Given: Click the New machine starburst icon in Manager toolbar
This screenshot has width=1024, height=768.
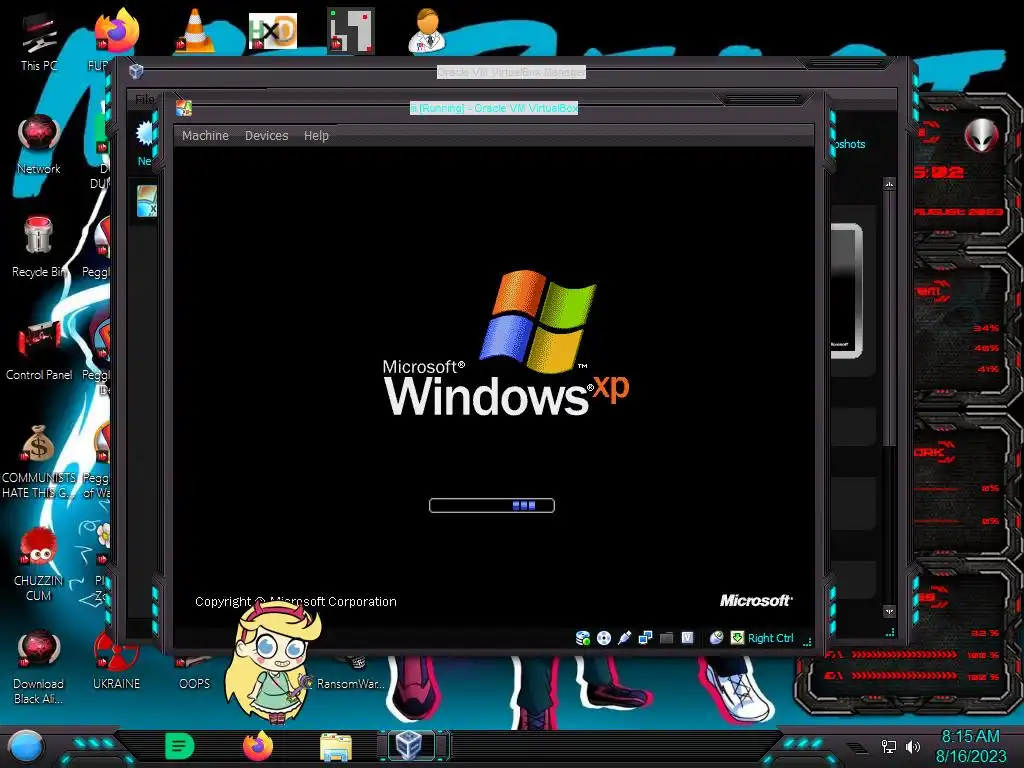Looking at the screenshot, I should pos(145,135).
